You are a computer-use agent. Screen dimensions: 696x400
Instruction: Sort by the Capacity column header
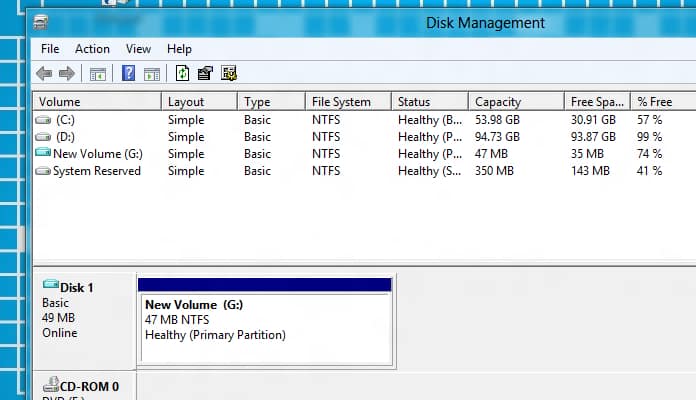pyautogui.click(x=498, y=102)
